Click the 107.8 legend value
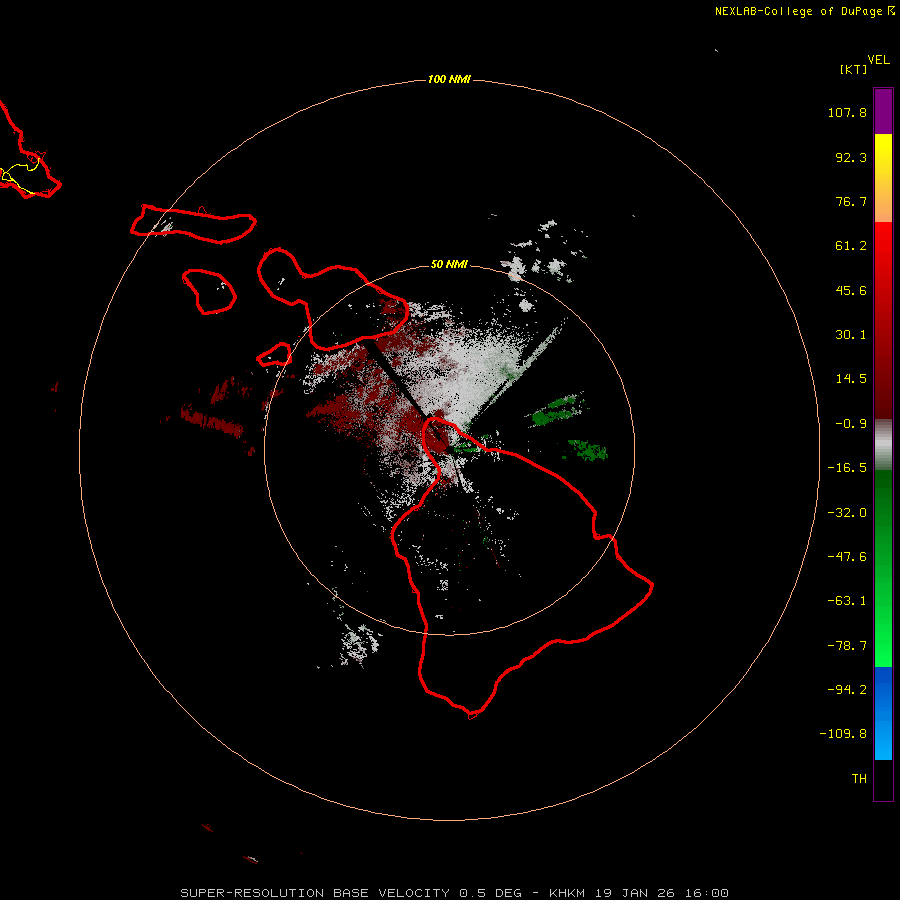The height and width of the screenshot is (900, 900). click(x=847, y=112)
